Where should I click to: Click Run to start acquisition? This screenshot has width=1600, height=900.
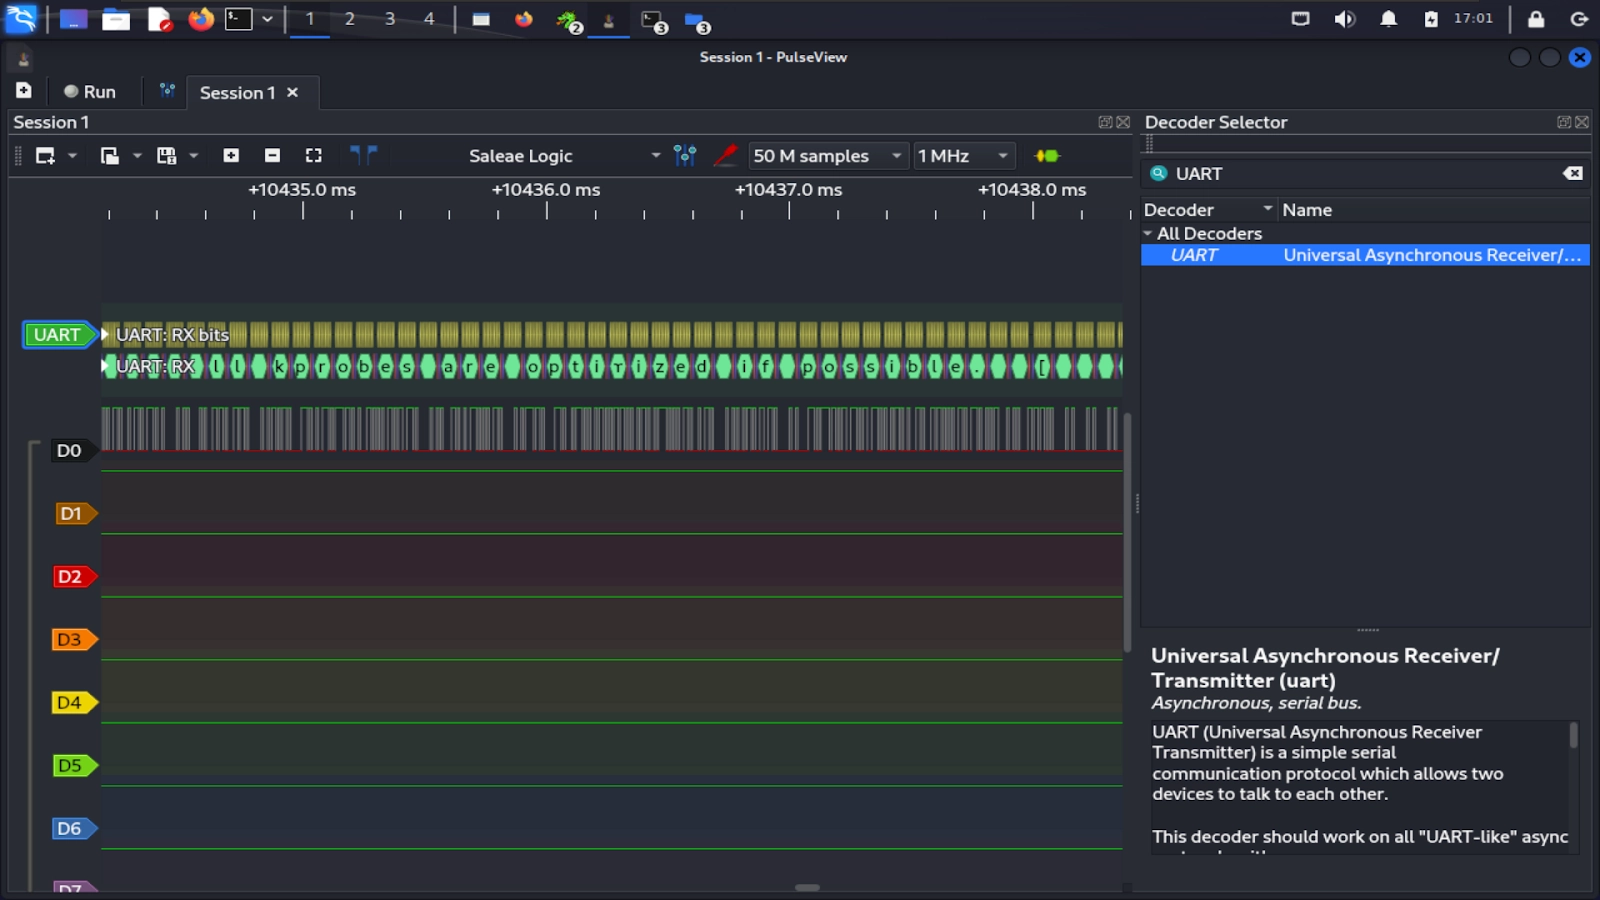pyautogui.click(x=91, y=91)
